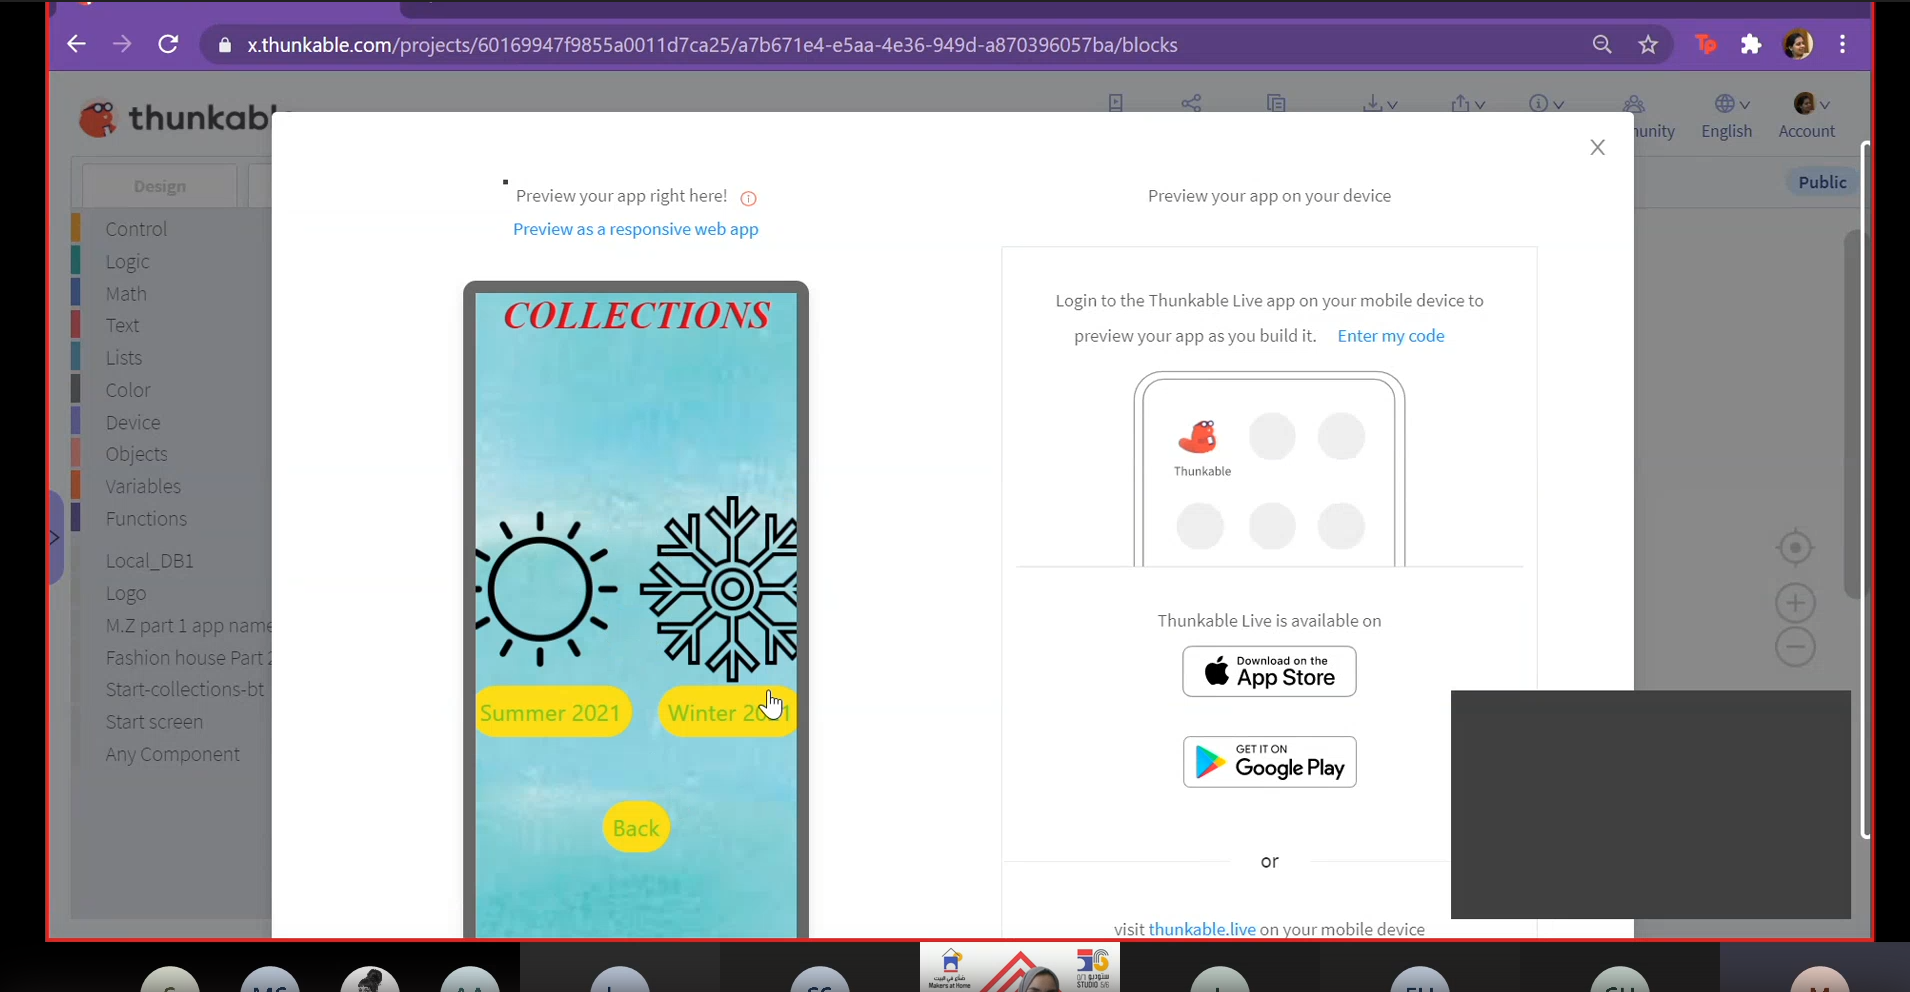Viewport: 1910px width, 992px height.
Task: Select M.Z part 1 app name item
Action: [x=188, y=626]
